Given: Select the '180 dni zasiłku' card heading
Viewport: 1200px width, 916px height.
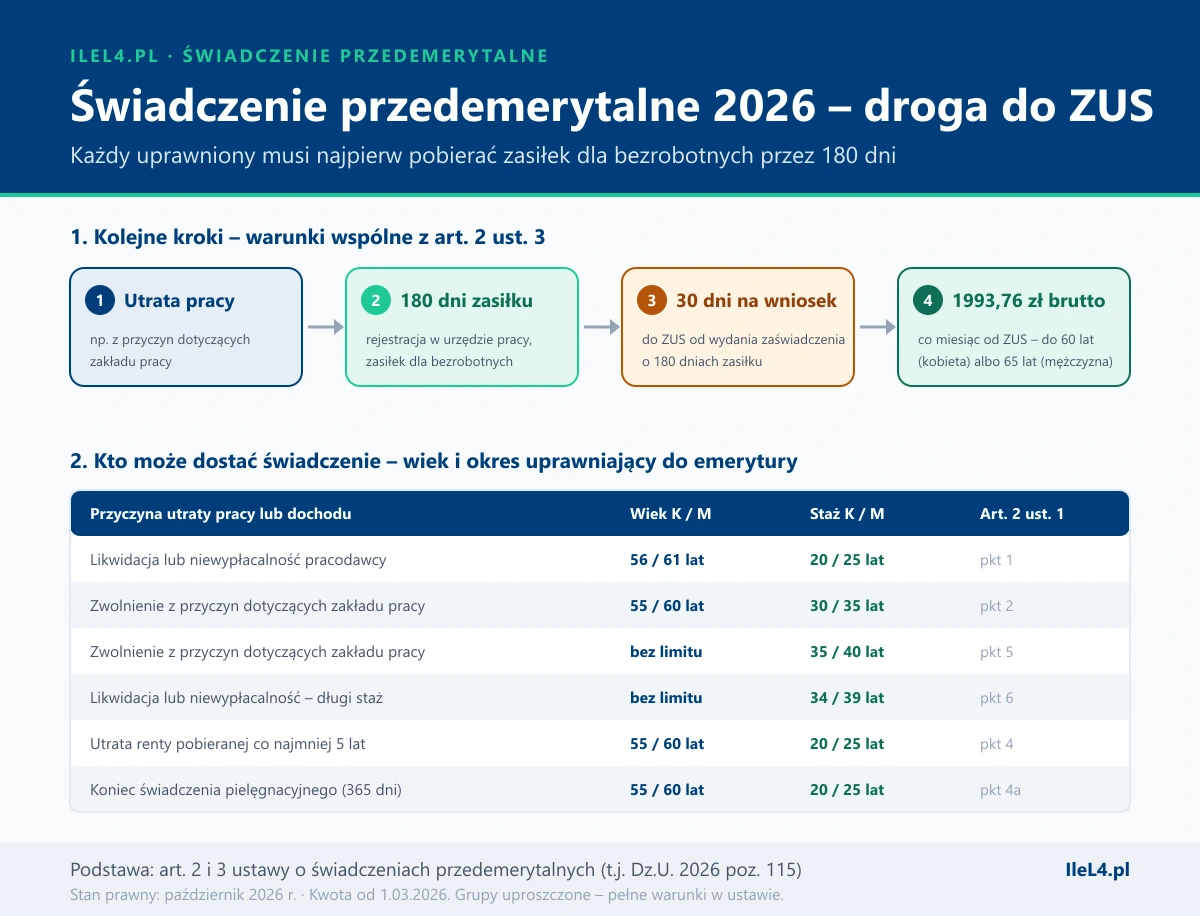Looking at the screenshot, I should coord(467,300).
